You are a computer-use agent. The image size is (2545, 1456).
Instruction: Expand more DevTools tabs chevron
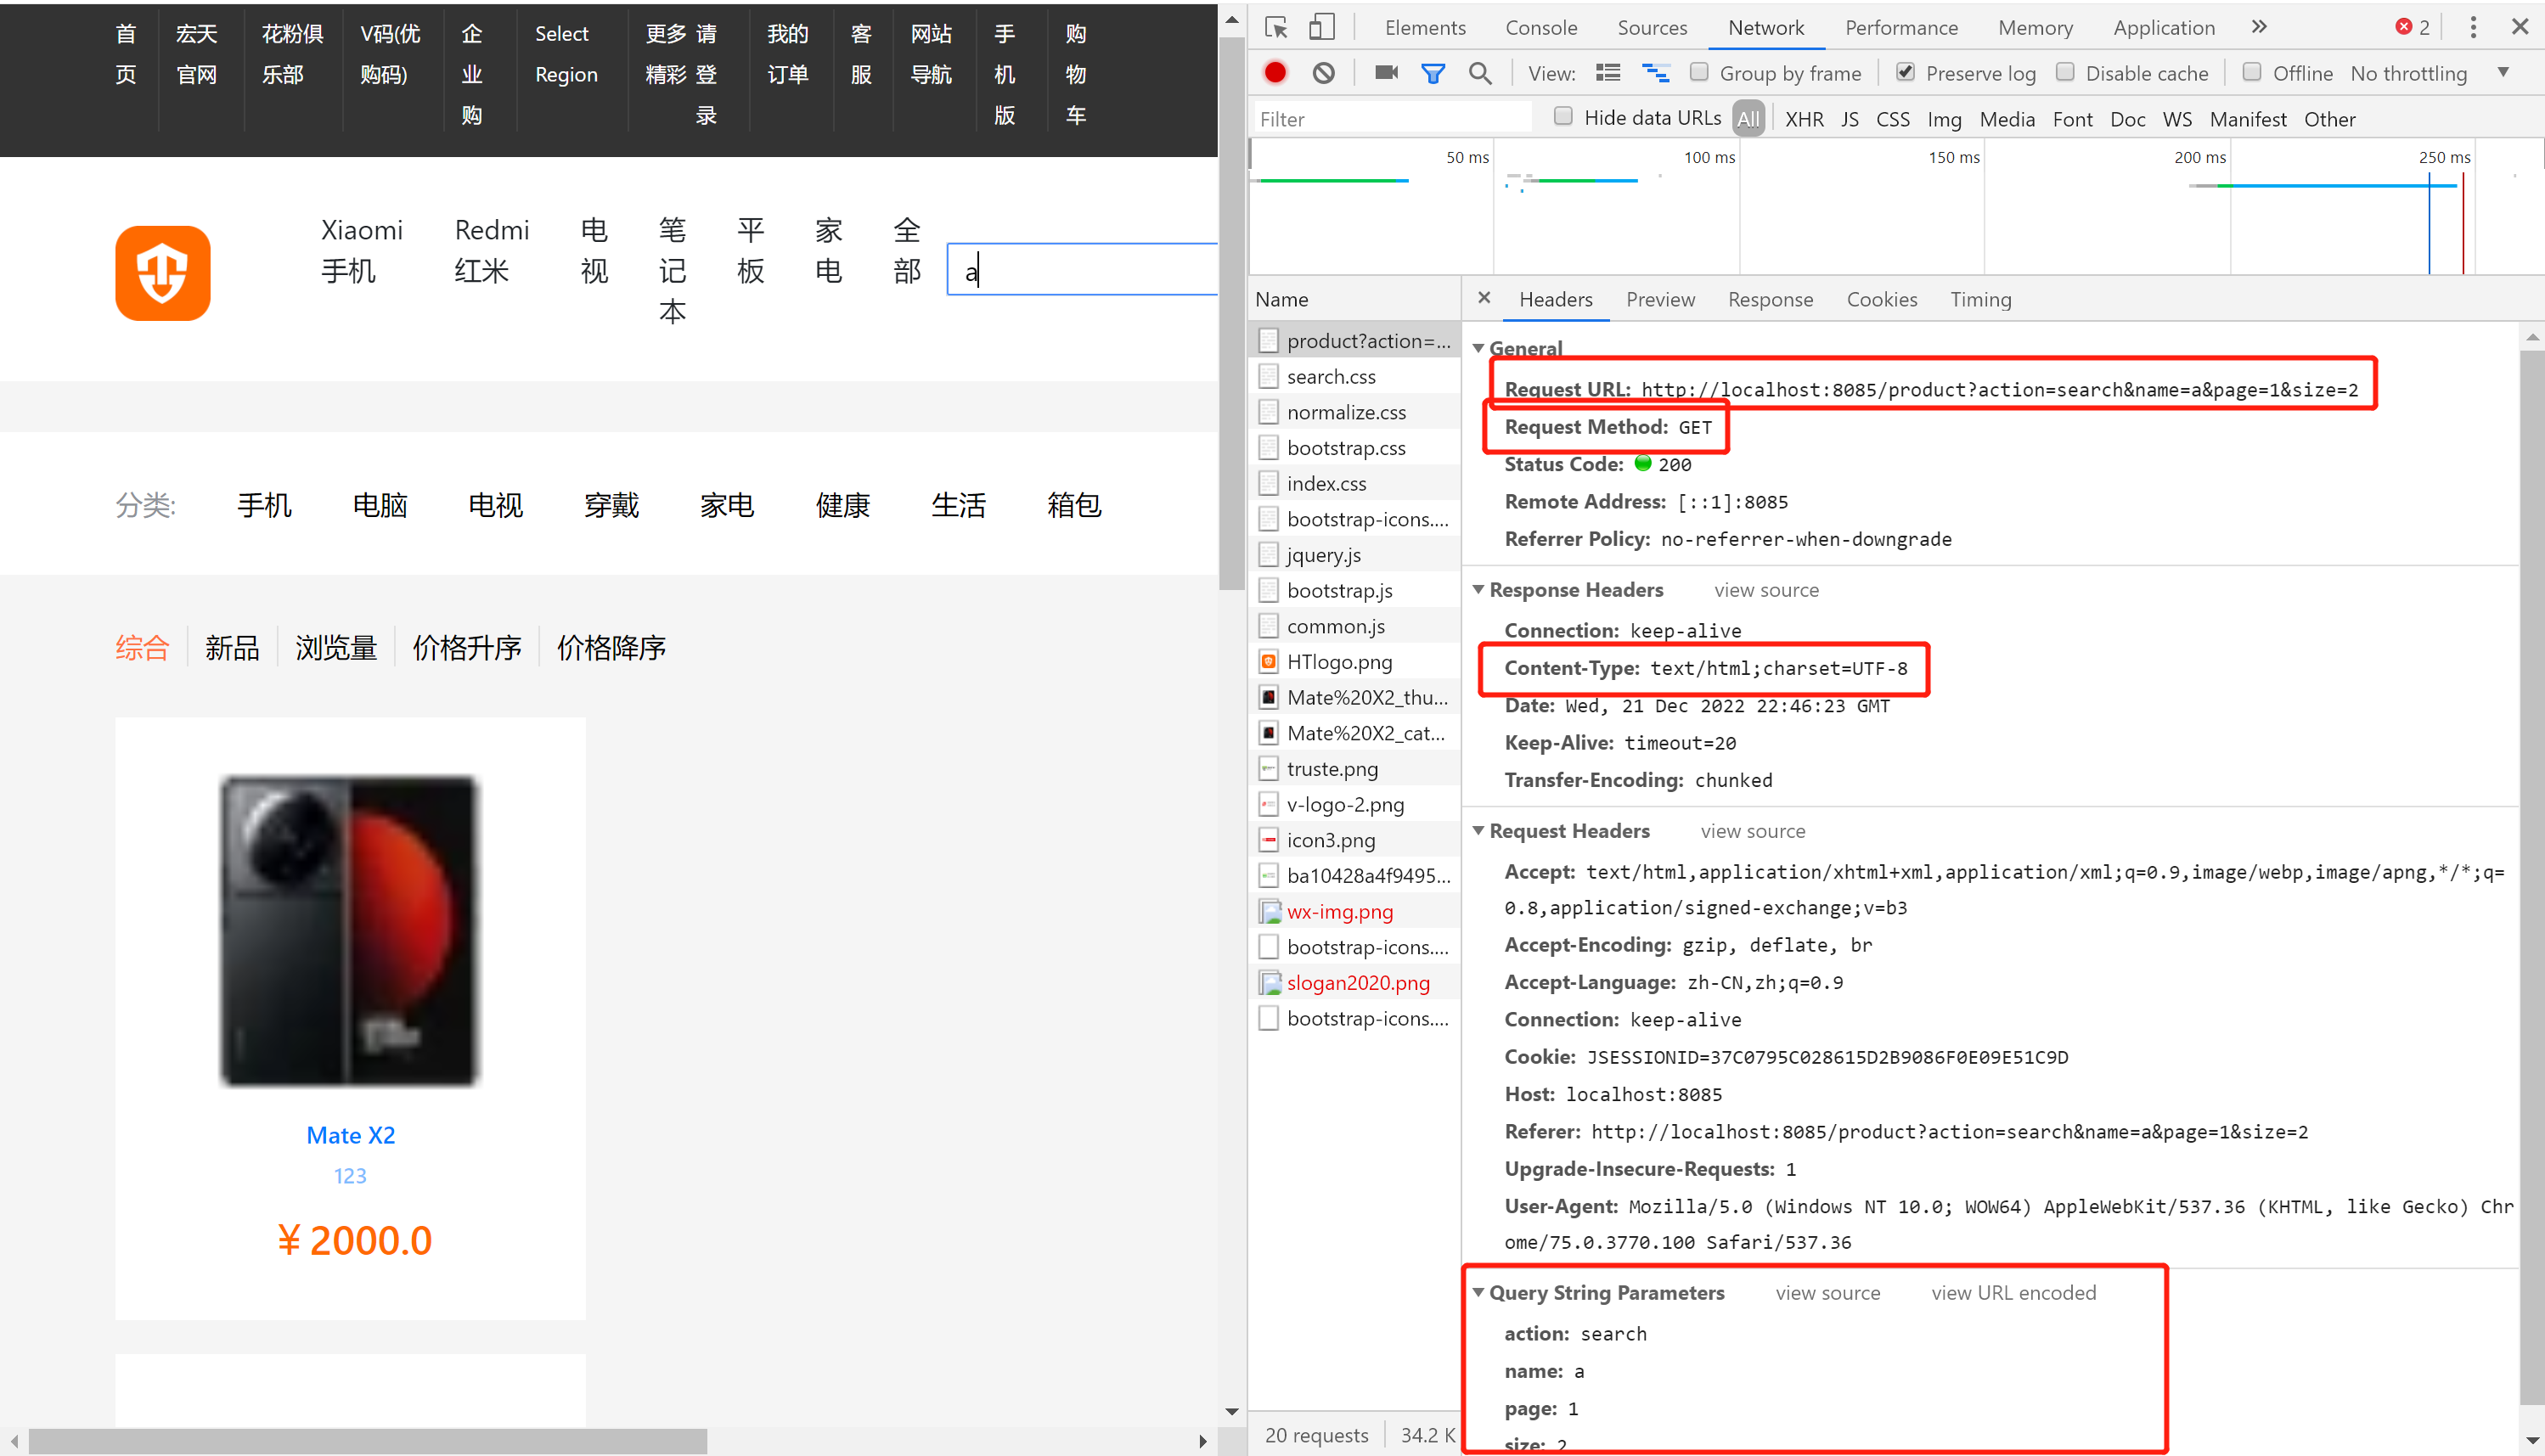[x=2259, y=27]
